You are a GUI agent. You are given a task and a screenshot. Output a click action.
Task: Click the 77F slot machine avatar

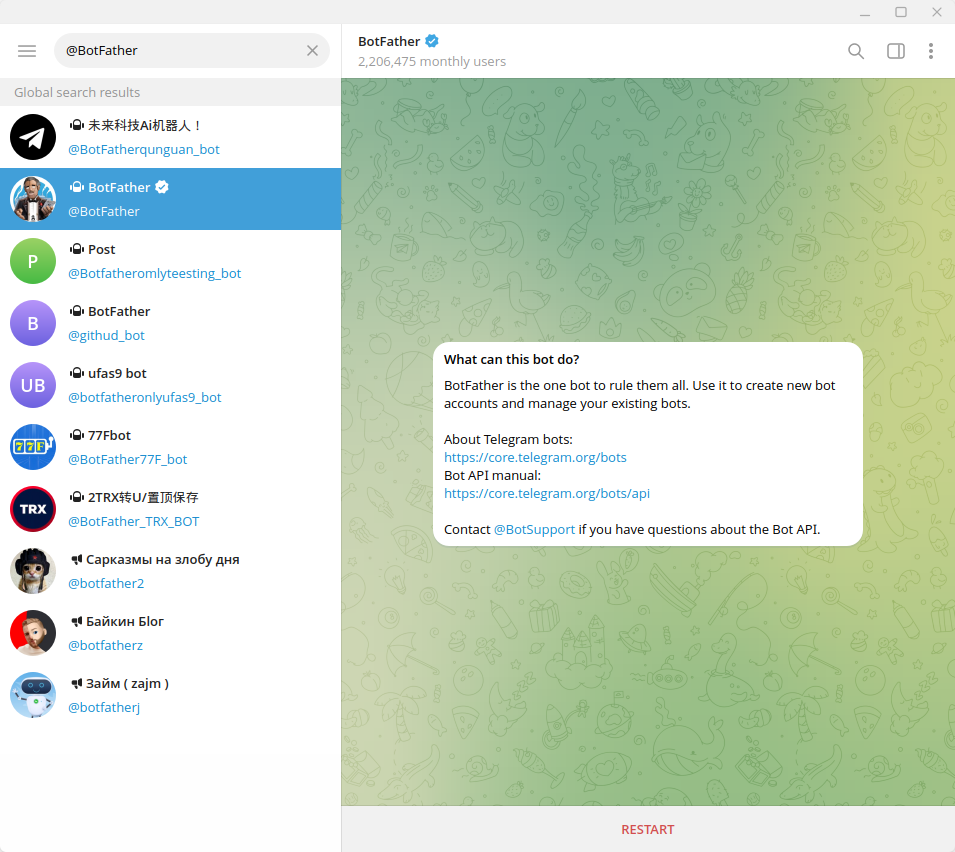[x=33, y=448]
